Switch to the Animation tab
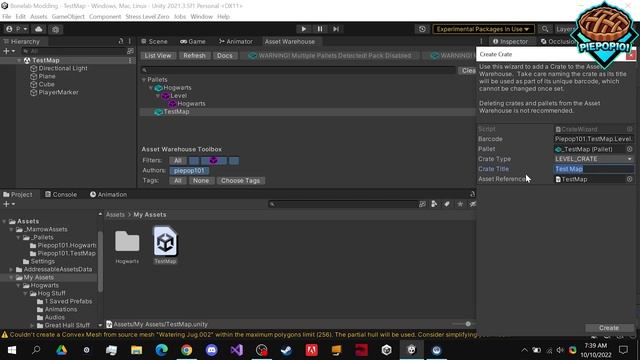Image resolution: width=640 pixels, height=360 pixels. (x=108, y=194)
